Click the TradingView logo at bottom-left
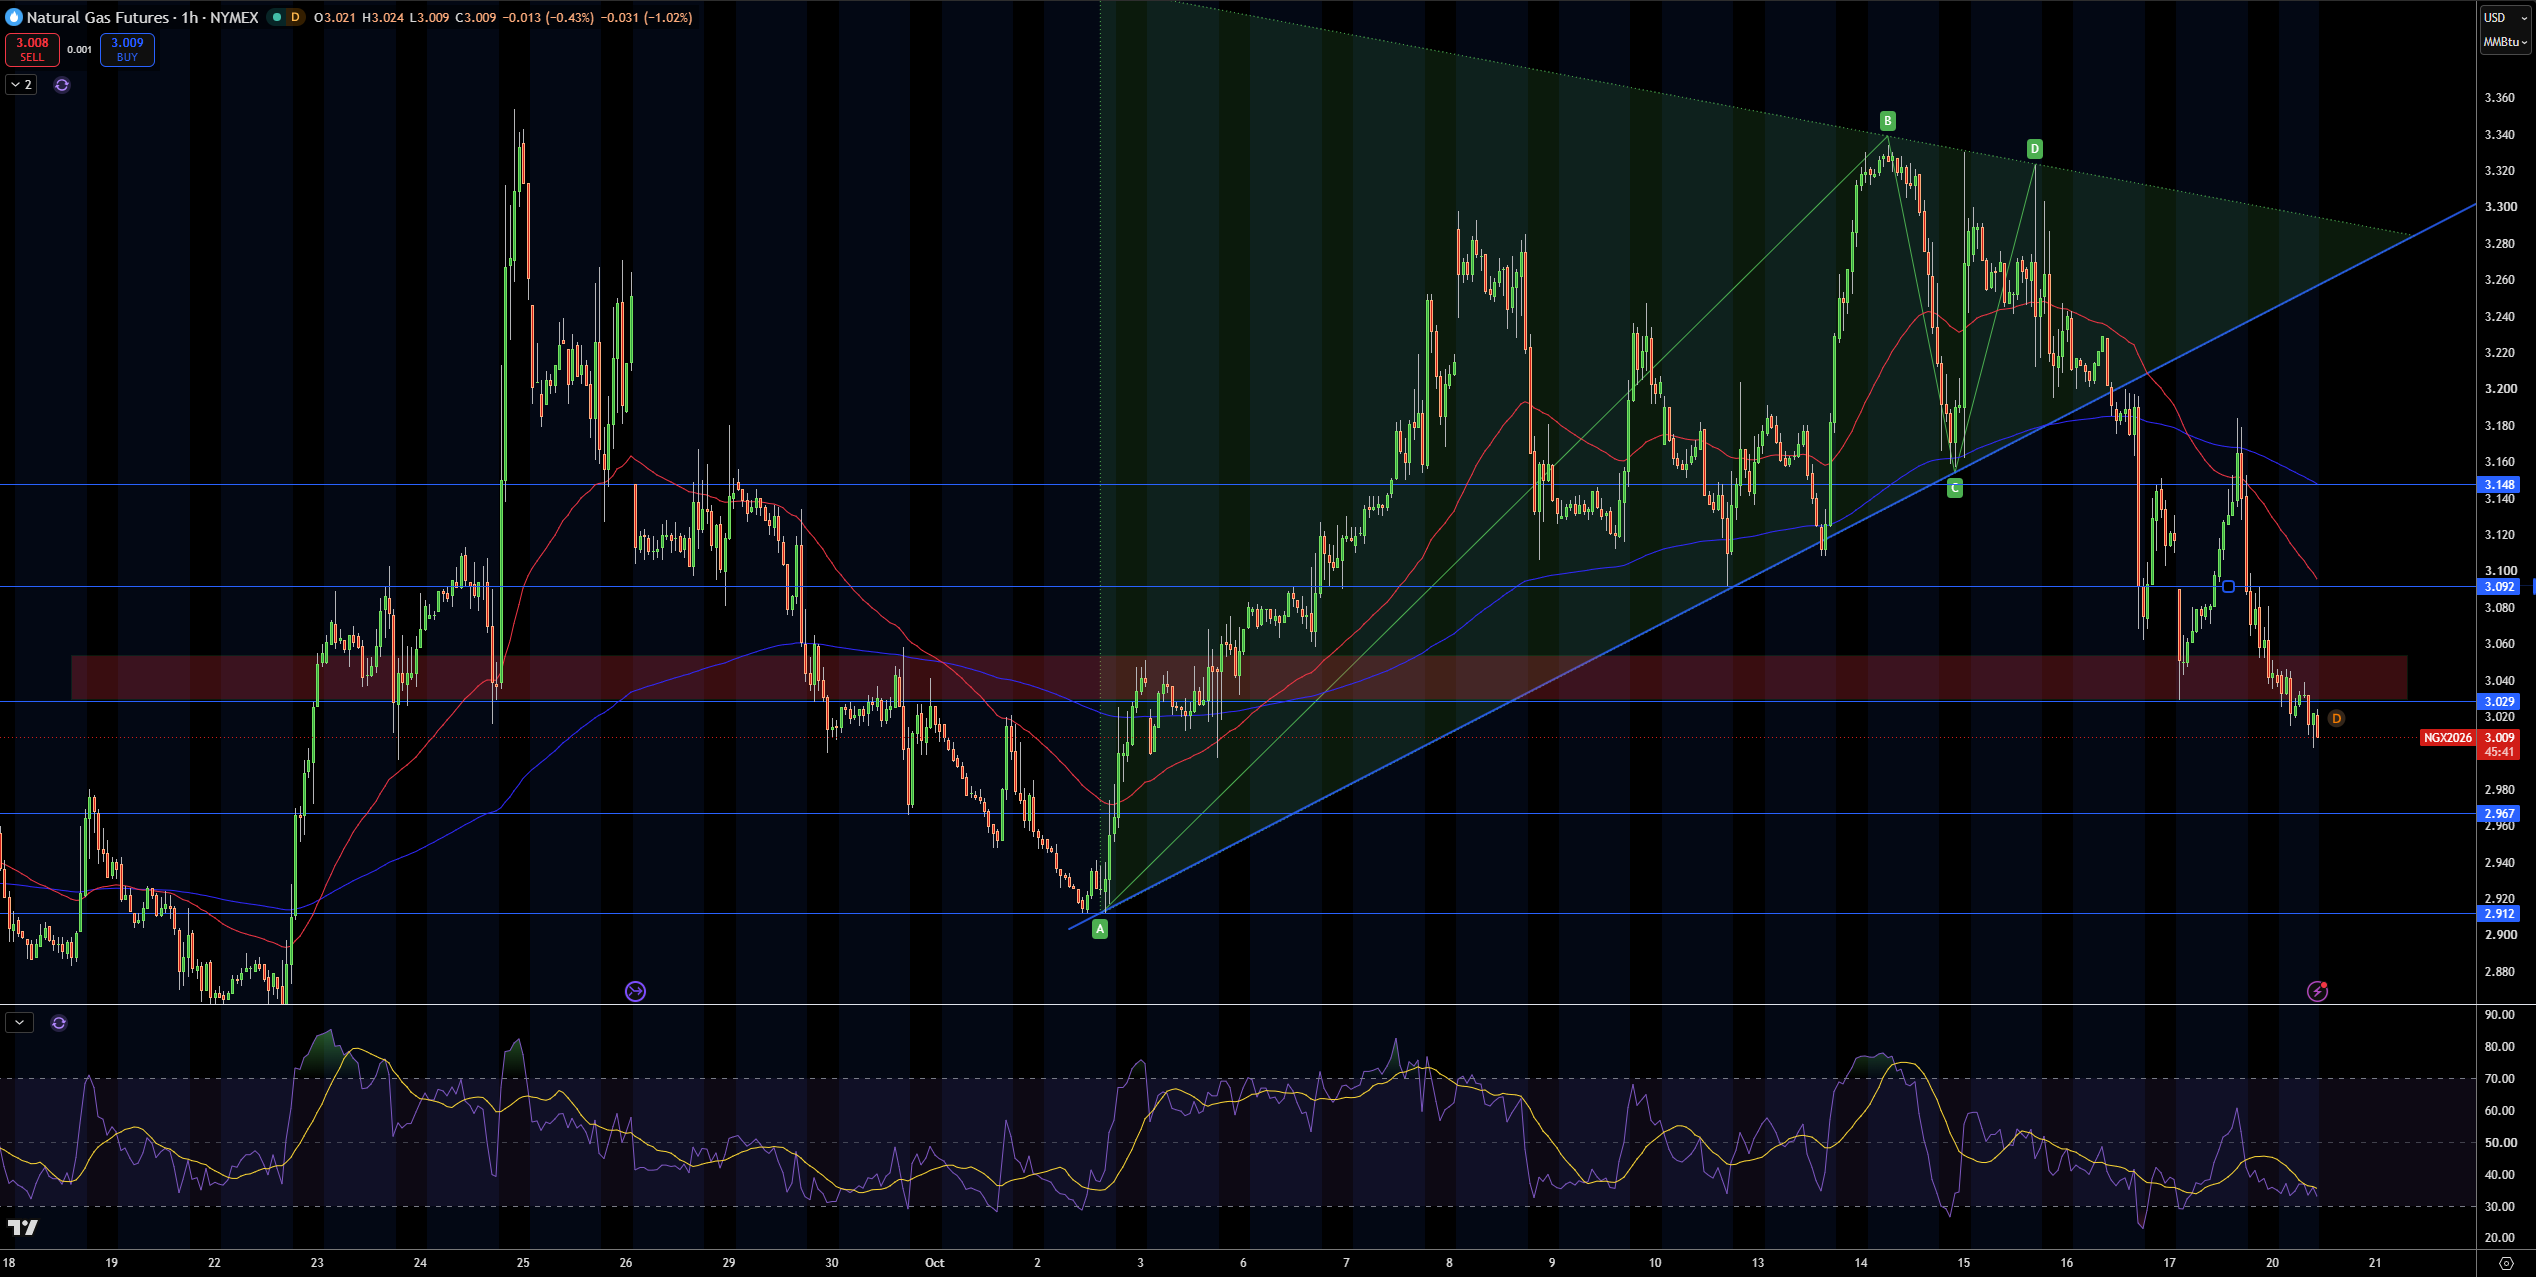The width and height of the screenshot is (2536, 1277). tap(22, 1227)
